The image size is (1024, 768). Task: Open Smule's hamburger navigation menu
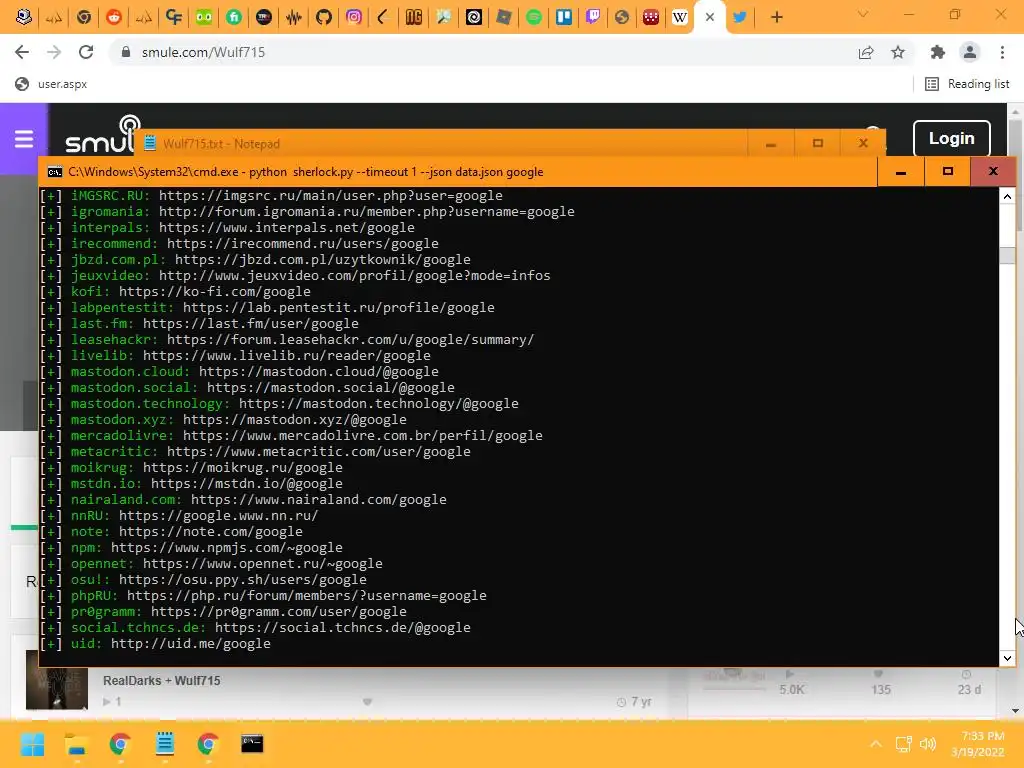(24, 139)
